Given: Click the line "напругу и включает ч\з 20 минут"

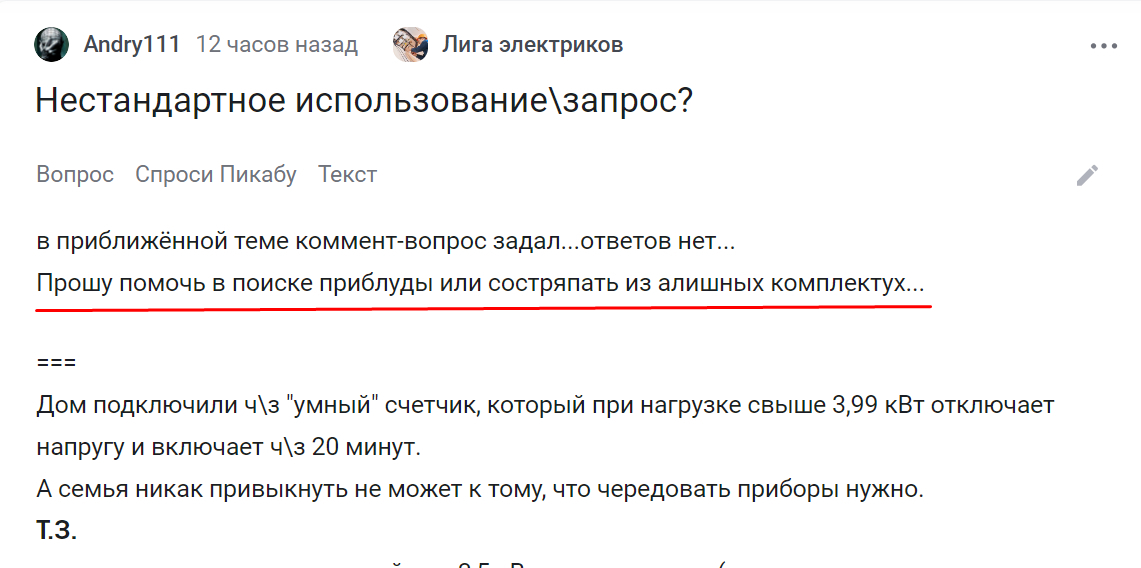Looking at the screenshot, I should click(x=226, y=447).
